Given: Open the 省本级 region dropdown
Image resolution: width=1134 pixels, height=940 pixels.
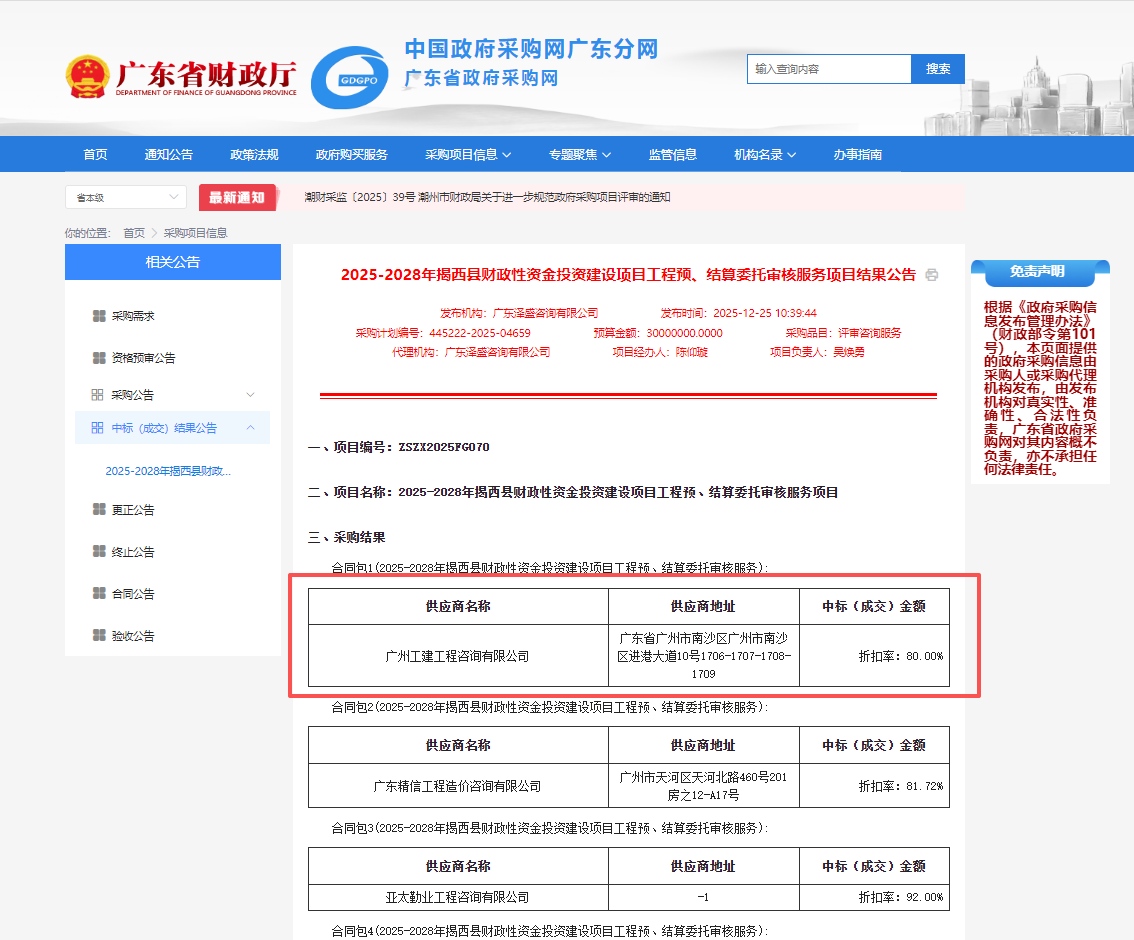Looking at the screenshot, I should click(x=126, y=198).
